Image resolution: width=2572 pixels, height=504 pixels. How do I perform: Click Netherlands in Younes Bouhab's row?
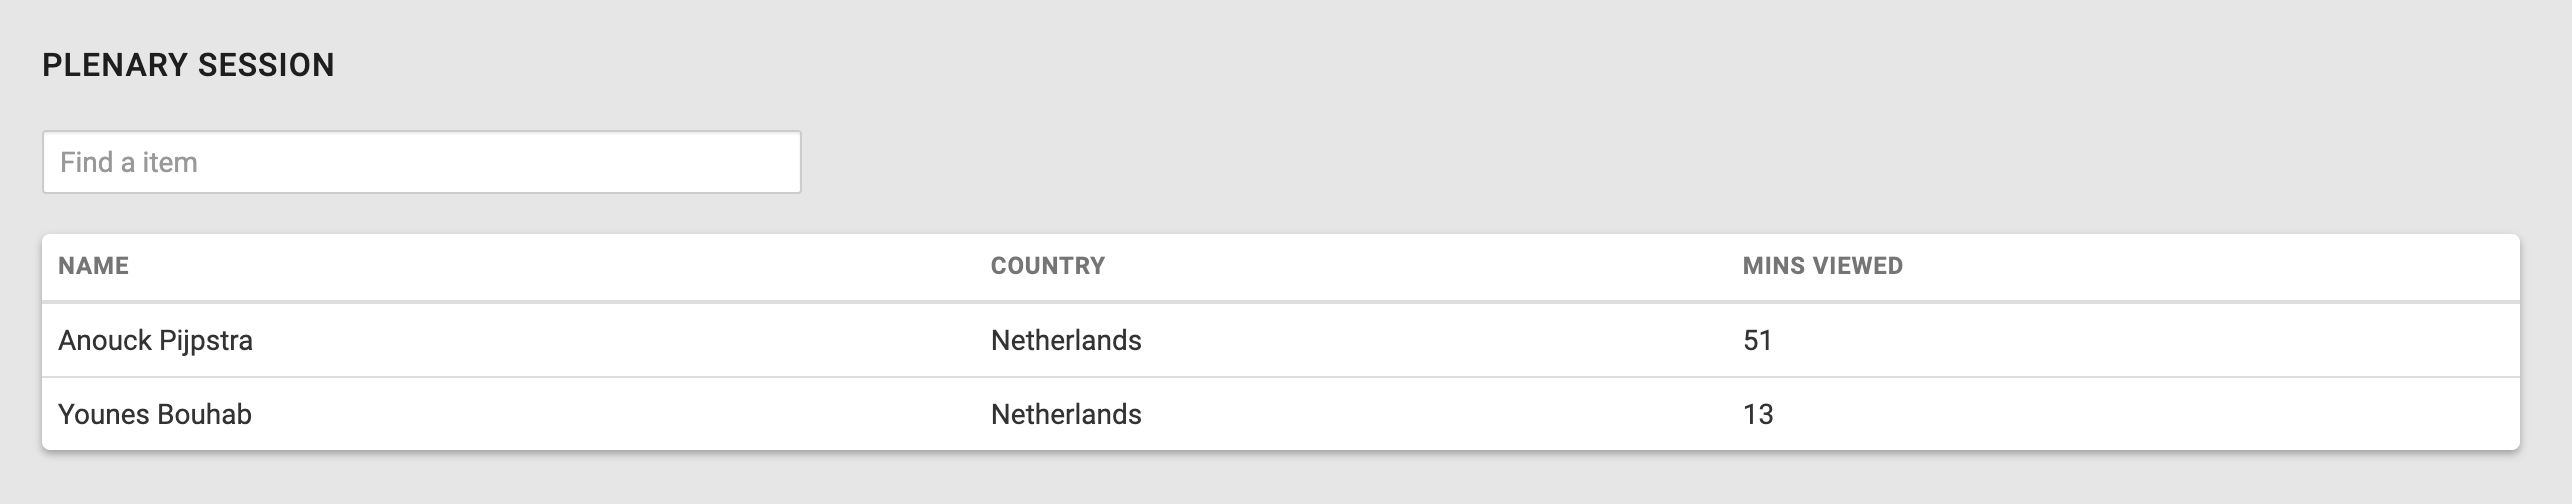(x=1066, y=415)
